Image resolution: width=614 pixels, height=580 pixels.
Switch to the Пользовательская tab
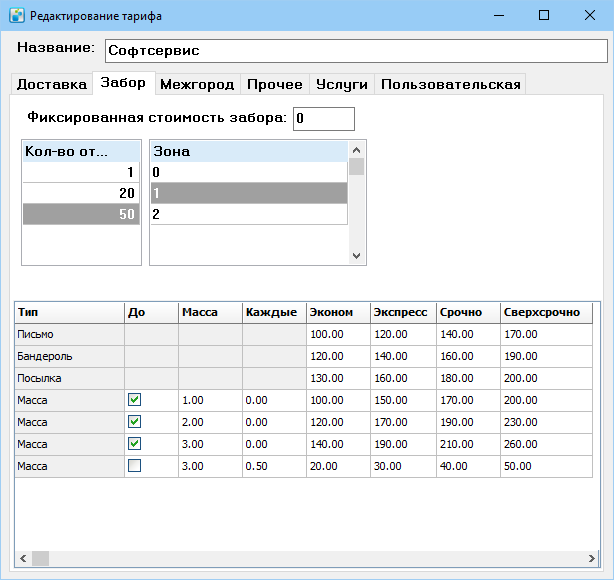click(450, 84)
